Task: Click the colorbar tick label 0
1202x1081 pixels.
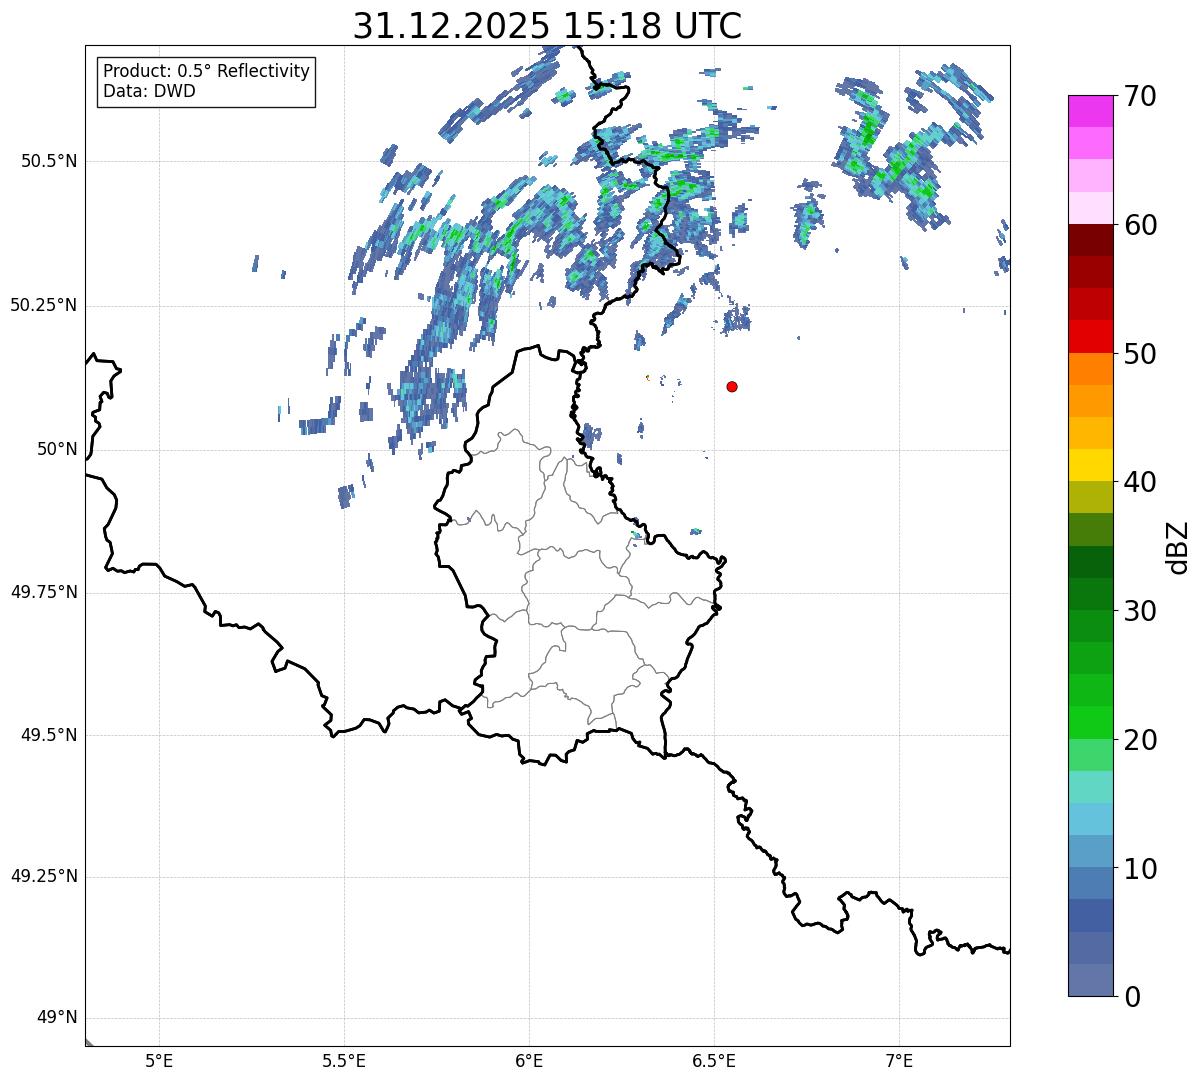Action: click(1132, 997)
